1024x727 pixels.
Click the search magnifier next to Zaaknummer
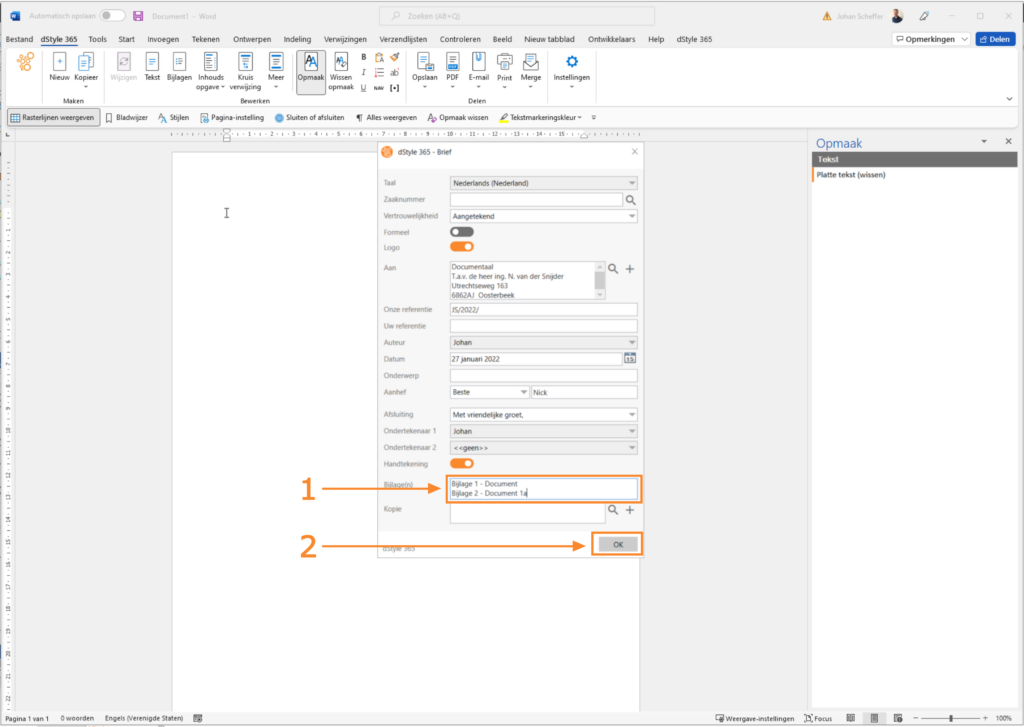tap(631, 200)
